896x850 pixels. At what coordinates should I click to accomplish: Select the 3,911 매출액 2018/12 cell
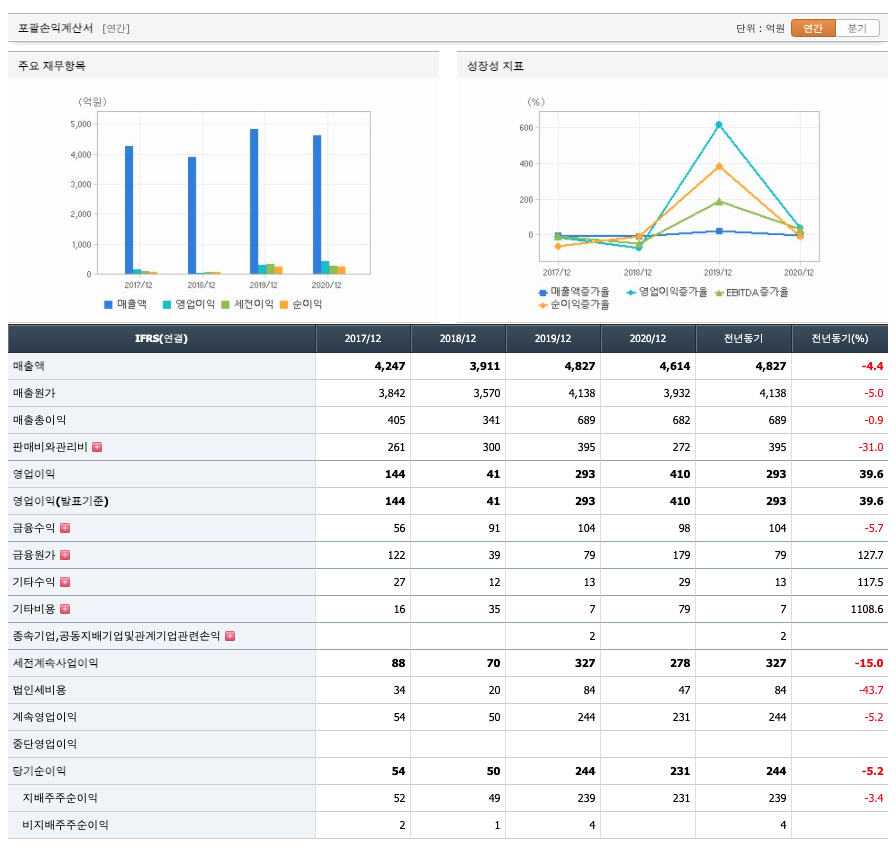point(458,366)
